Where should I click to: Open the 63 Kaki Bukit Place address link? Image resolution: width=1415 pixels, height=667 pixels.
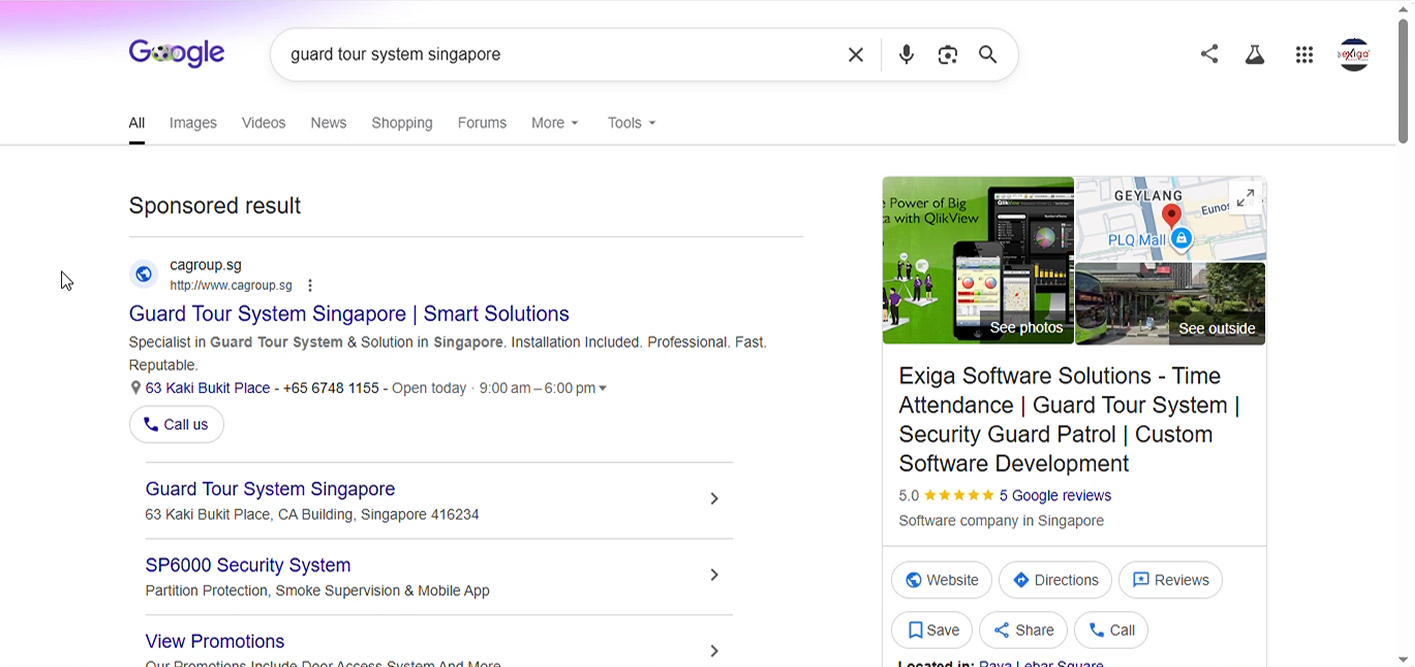(x=208, y=388)
